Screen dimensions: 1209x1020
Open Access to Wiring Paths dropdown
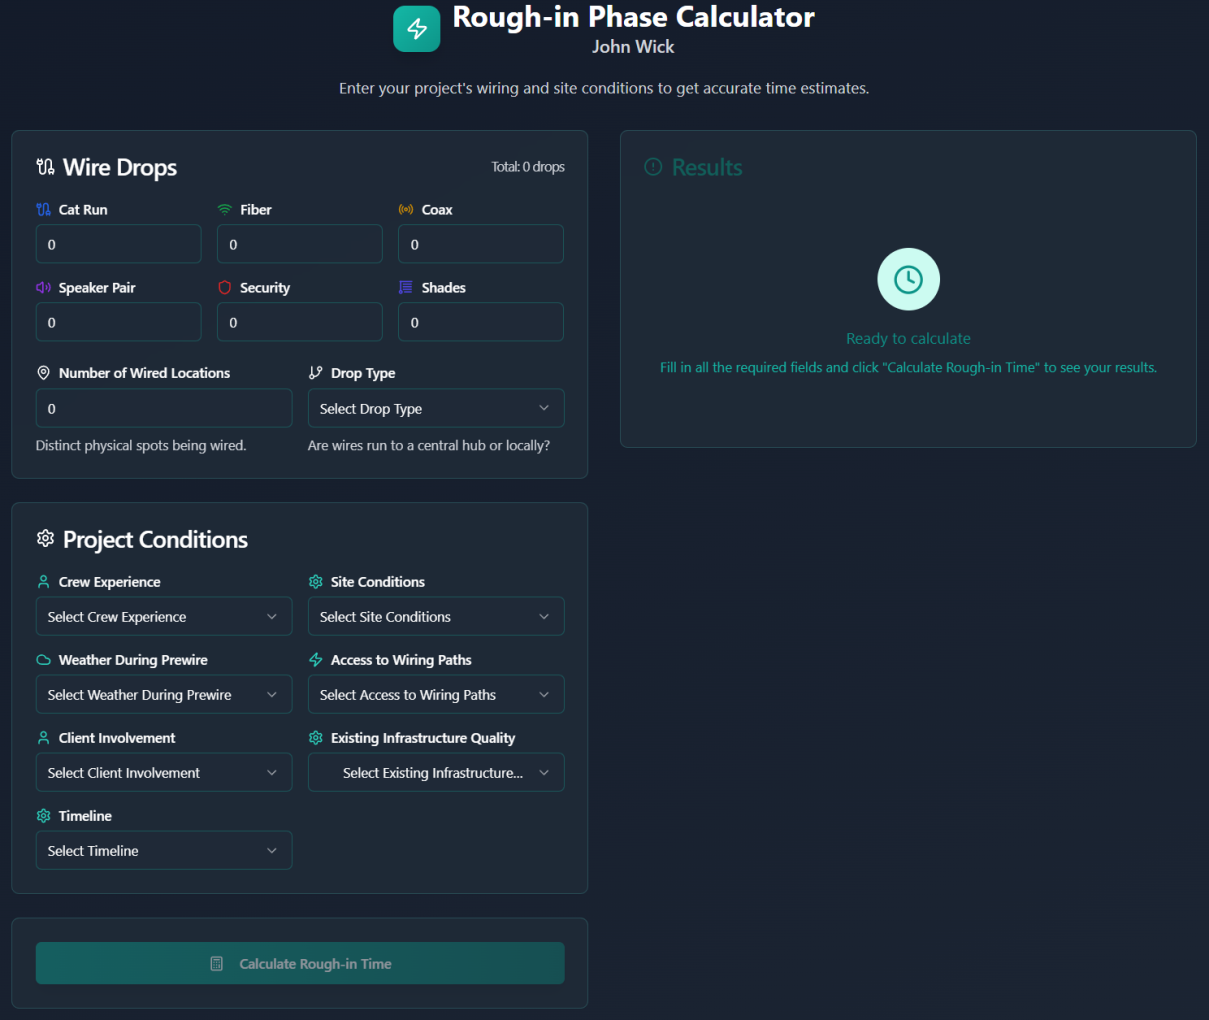pos(435,695)
